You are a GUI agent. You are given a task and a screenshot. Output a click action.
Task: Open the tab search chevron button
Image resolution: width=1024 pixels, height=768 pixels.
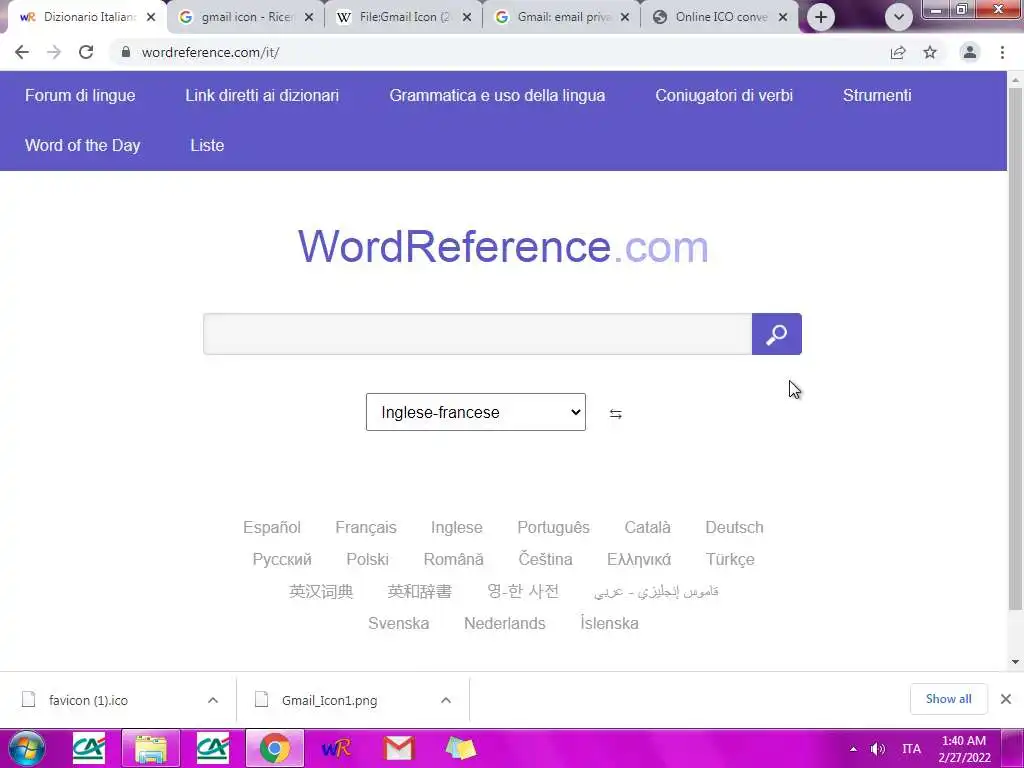899,17
